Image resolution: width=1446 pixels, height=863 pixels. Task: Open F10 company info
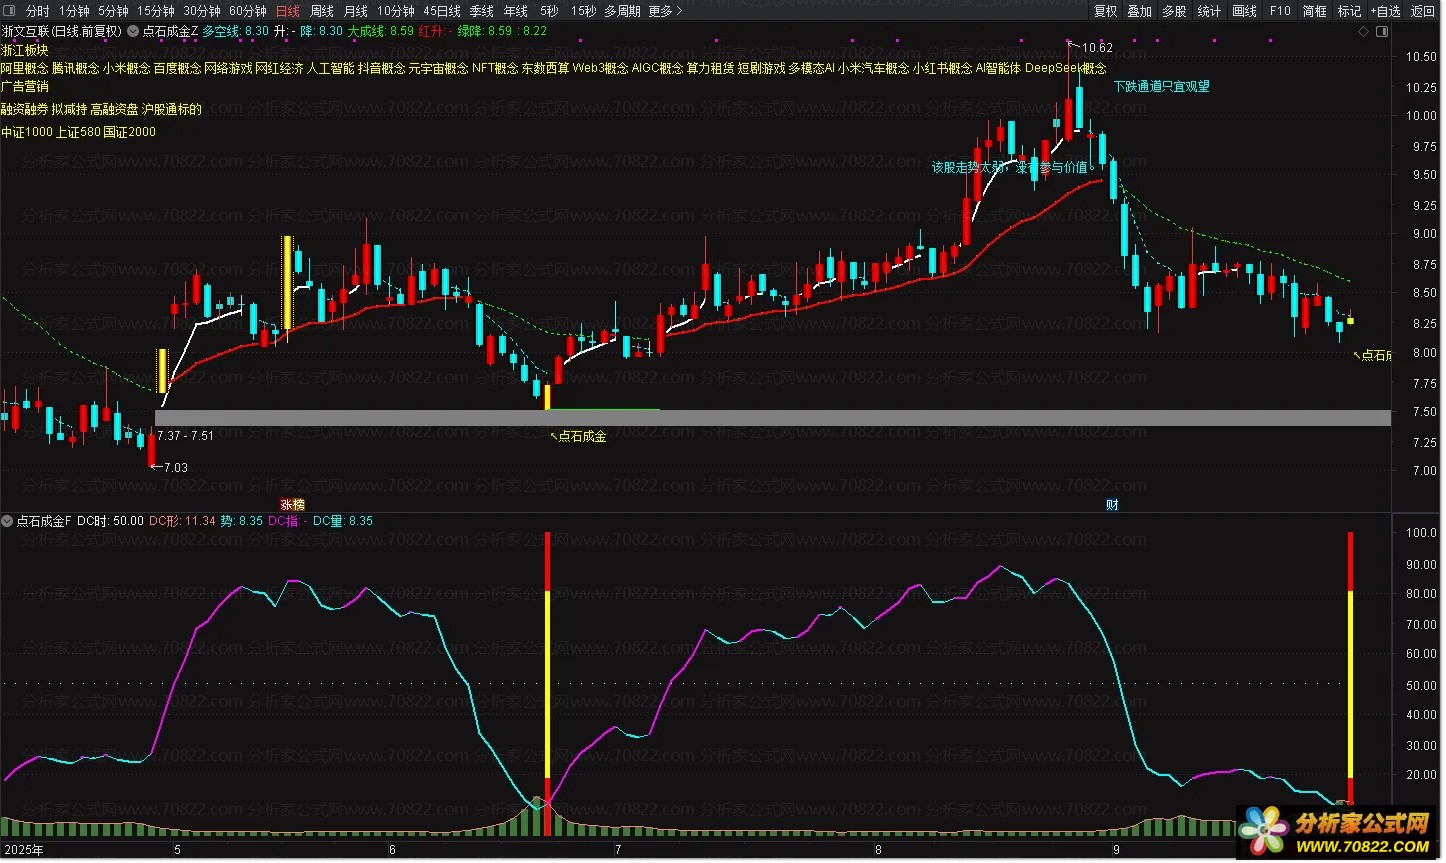coord(1281,11)
